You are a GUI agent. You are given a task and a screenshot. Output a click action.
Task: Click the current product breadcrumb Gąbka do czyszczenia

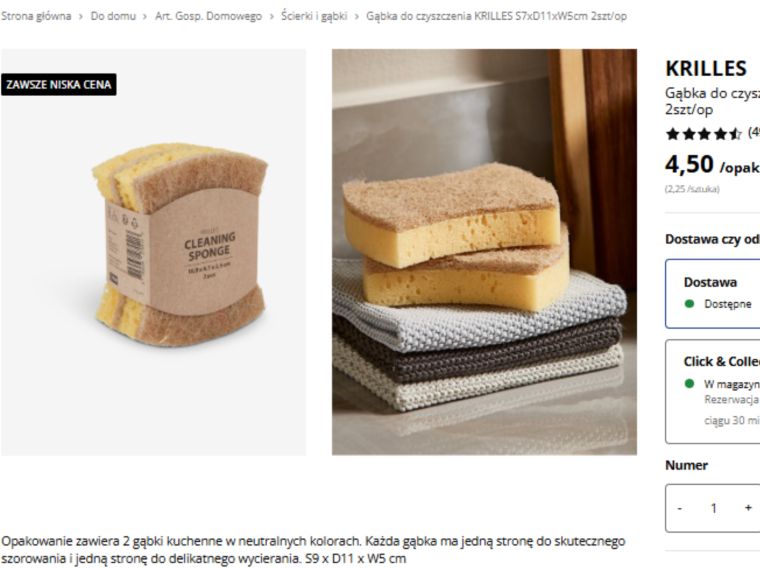click(x=496, y=16)
